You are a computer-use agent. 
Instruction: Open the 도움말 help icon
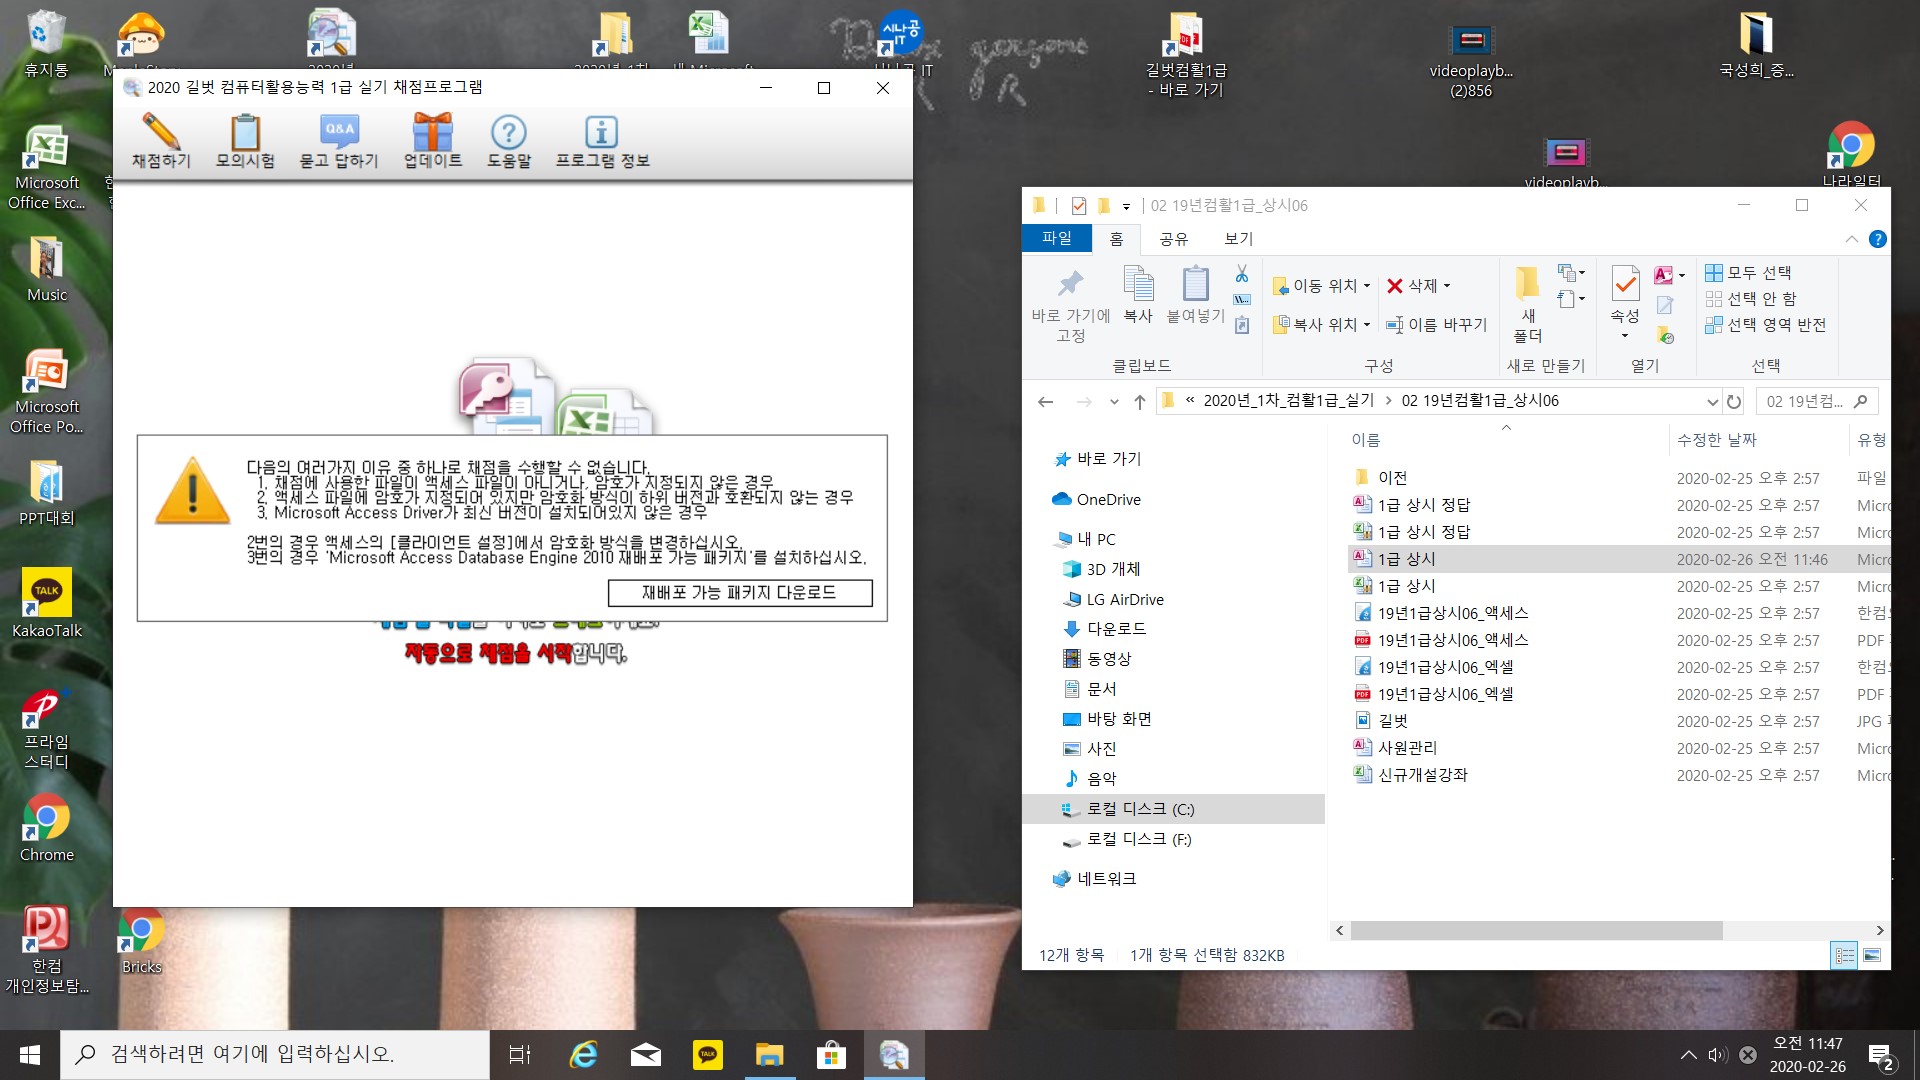[508, 132]
